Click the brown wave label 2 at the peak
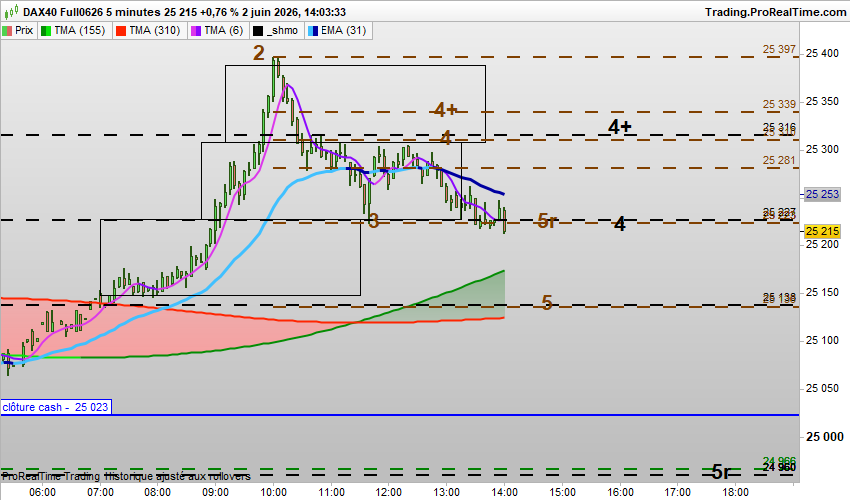Image resolution: width=850 pixels, height=500 pixels. tap(259, 53)
